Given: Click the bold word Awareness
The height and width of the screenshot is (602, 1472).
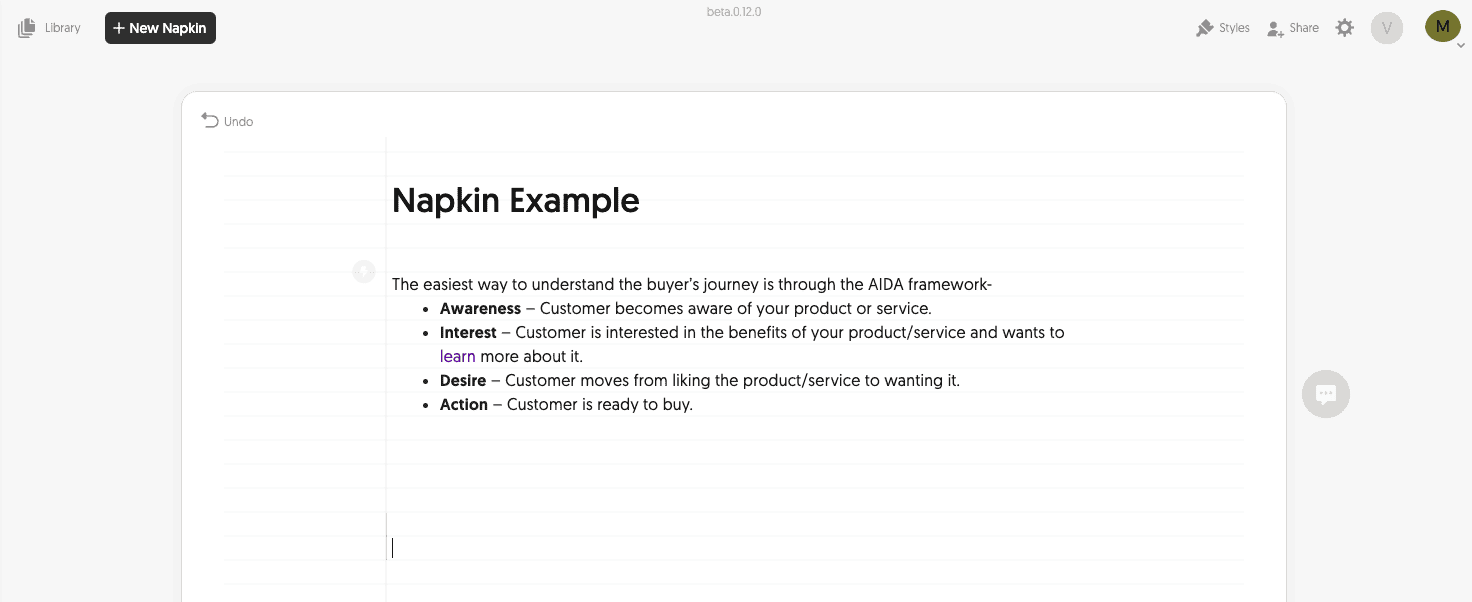Looking at the screenshot, I should coord(480,308).
